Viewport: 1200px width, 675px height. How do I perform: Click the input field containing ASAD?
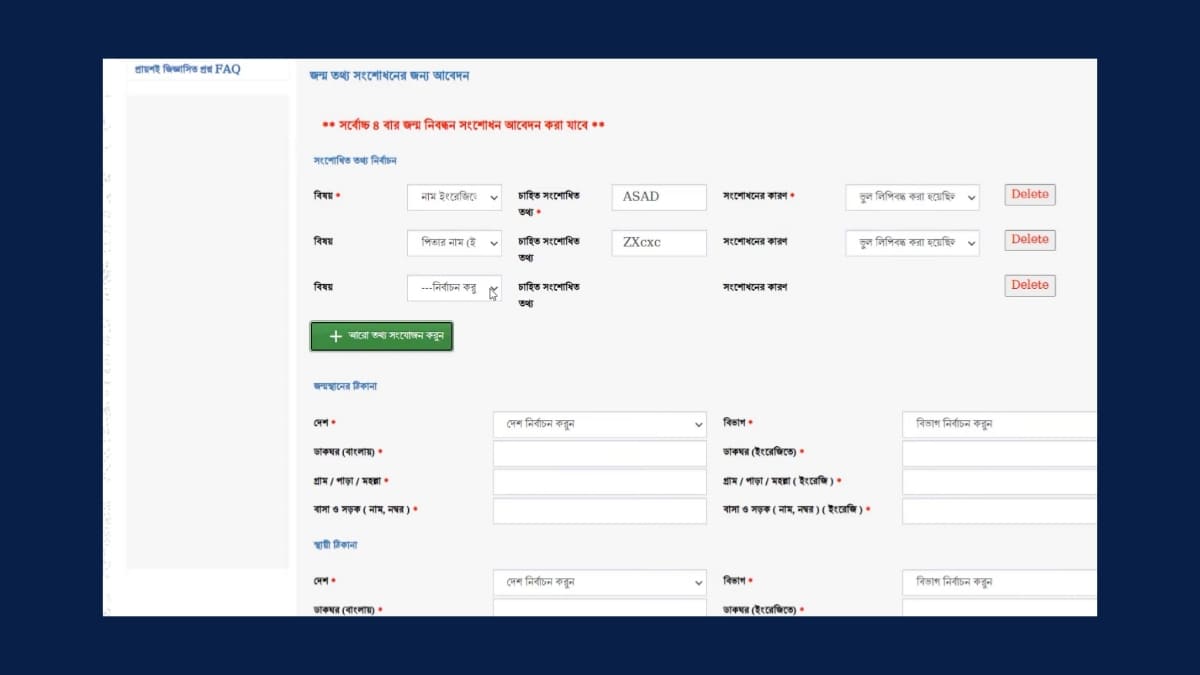click(659, 197)
